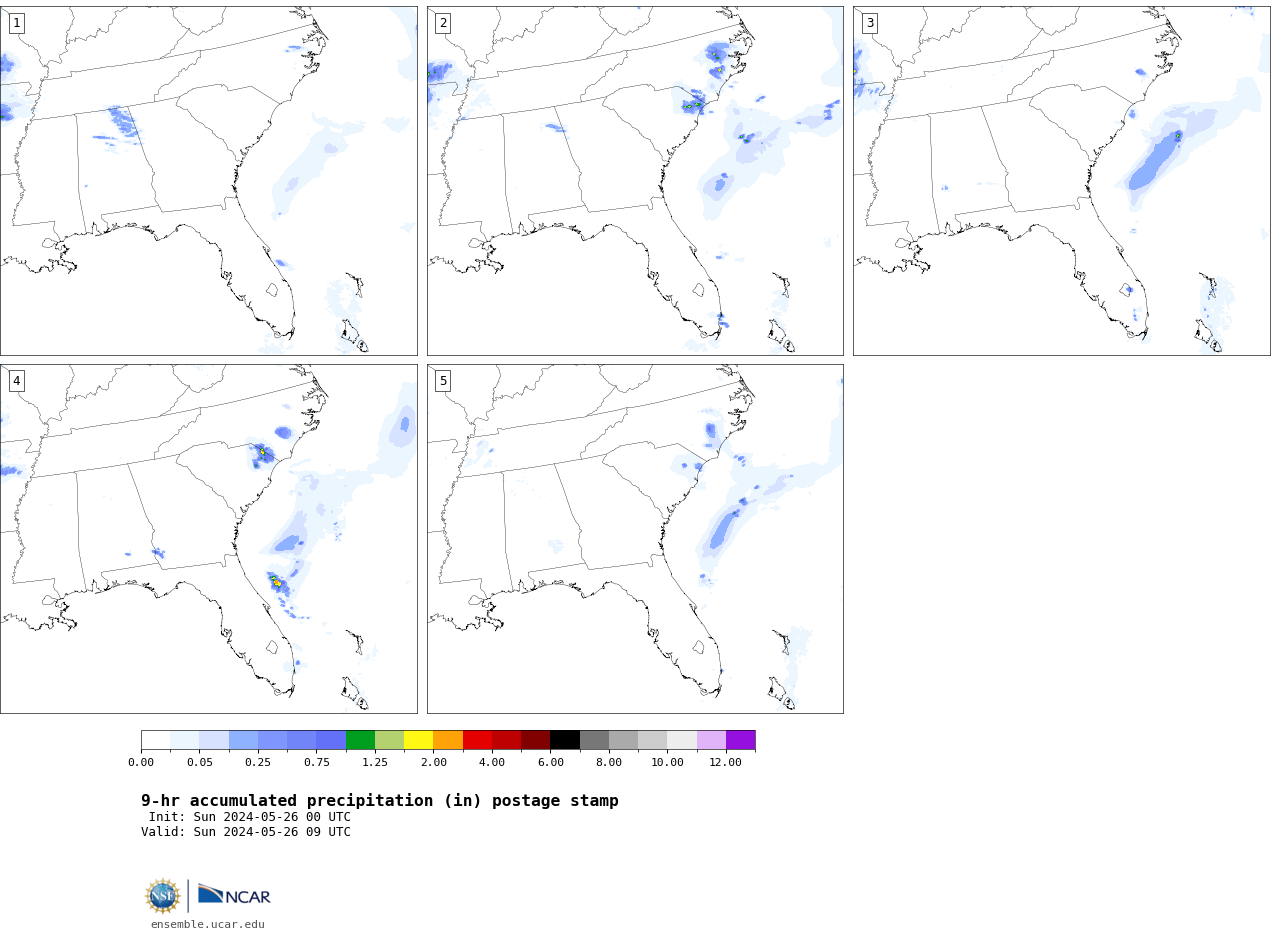Select the bright red colorbar swatch
Viewport: 1280px width, 936px height.
(477, 740)
